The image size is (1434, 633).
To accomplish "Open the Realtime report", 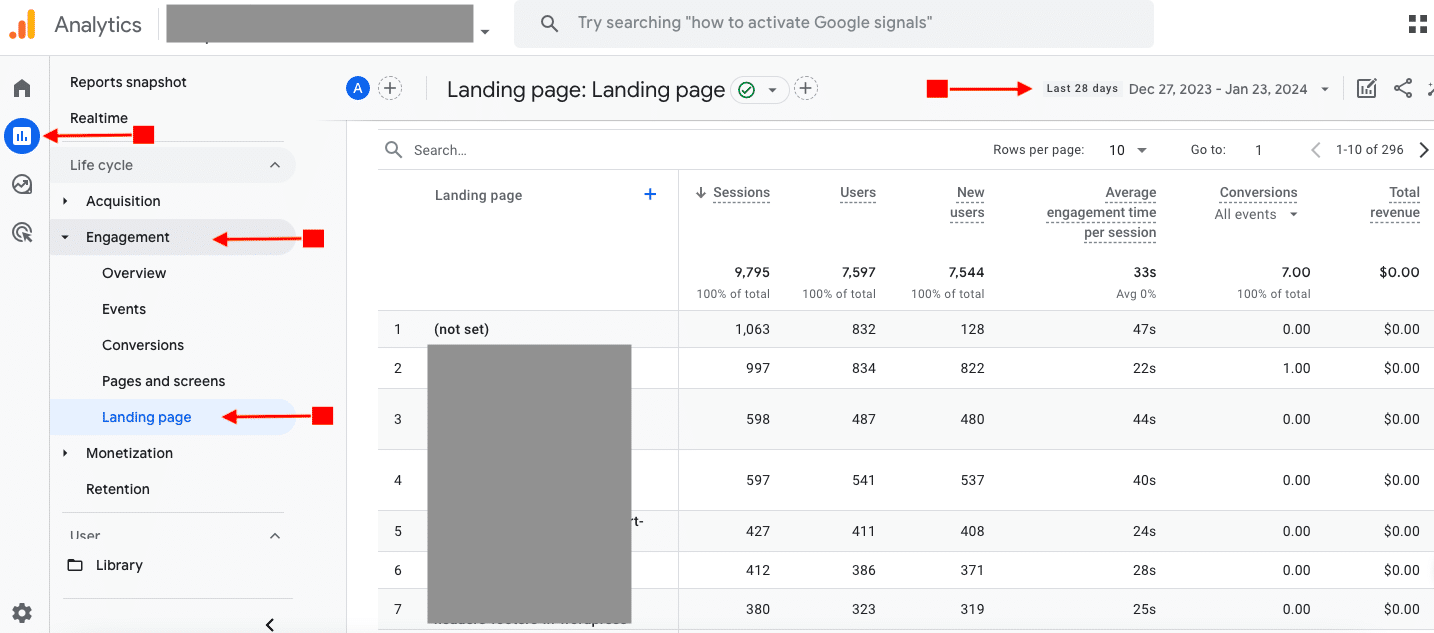I will click(99, 117).
